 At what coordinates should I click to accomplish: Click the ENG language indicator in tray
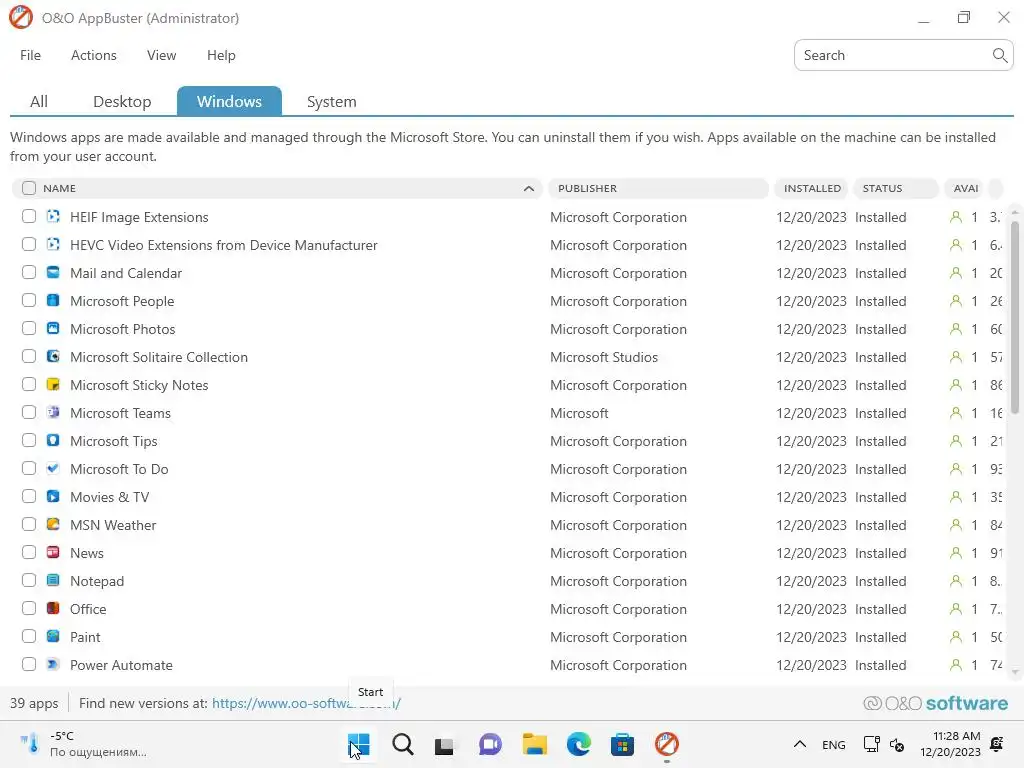pyautogui.click(x=833, y=744)
